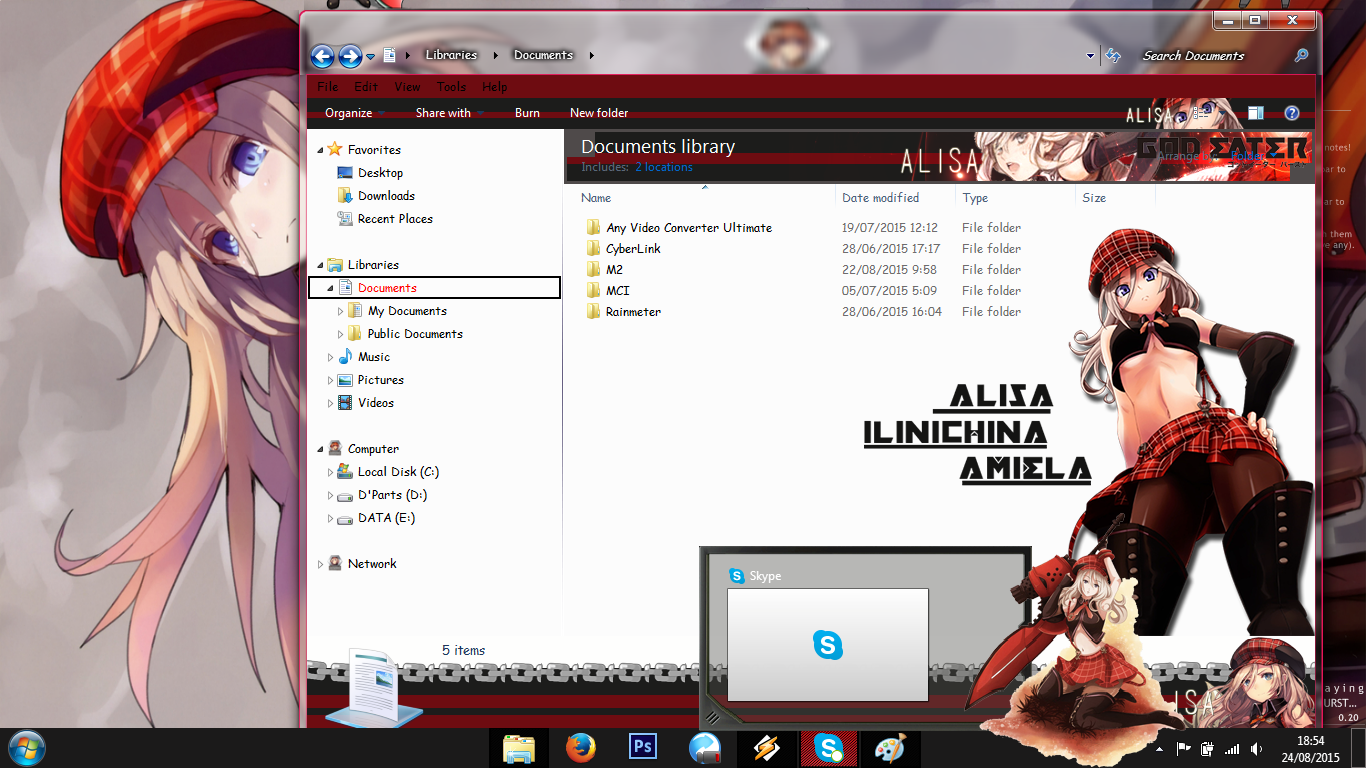The height and width of the screenshot is (768, 1366).
Task: Click the address bar refresh icon
Action: 1113,56
